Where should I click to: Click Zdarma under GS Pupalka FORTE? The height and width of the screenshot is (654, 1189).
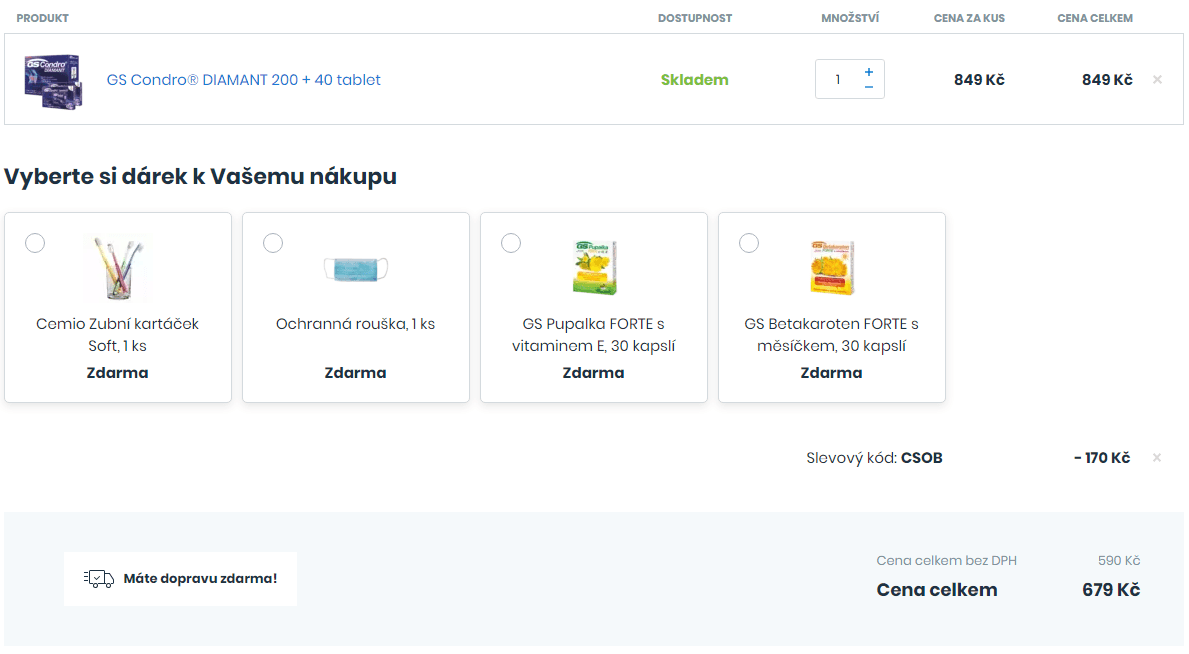pyautogui.click(x=594, y=373)
